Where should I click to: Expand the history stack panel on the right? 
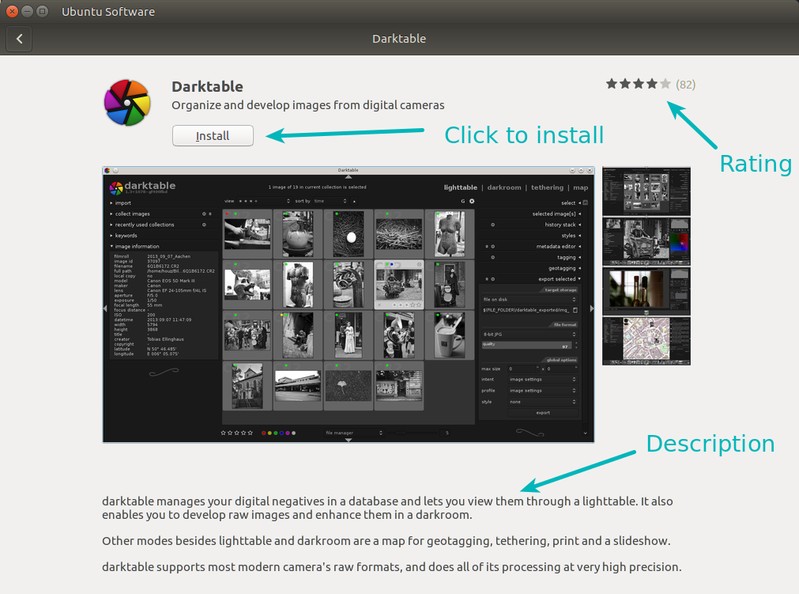point(553,225)
